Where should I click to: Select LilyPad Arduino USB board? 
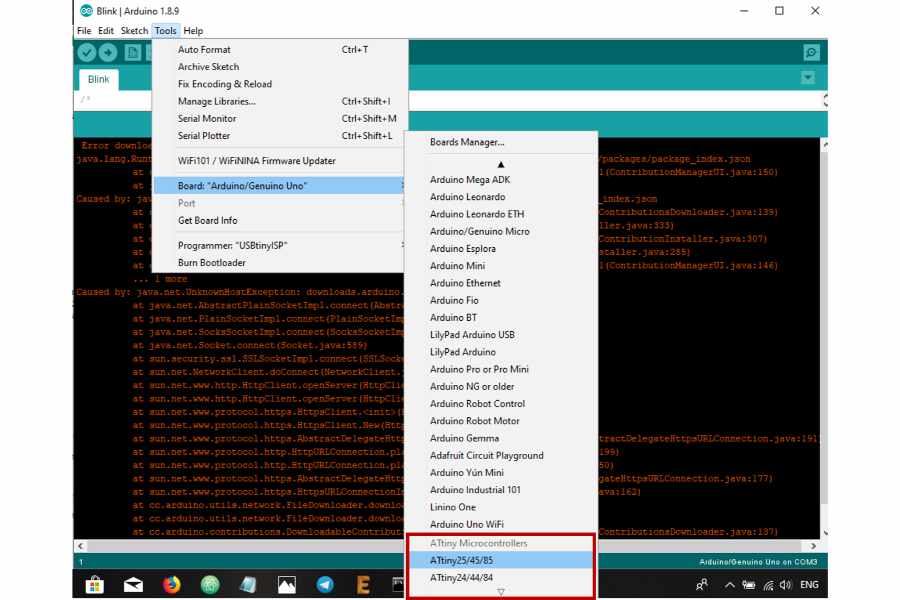501,335
